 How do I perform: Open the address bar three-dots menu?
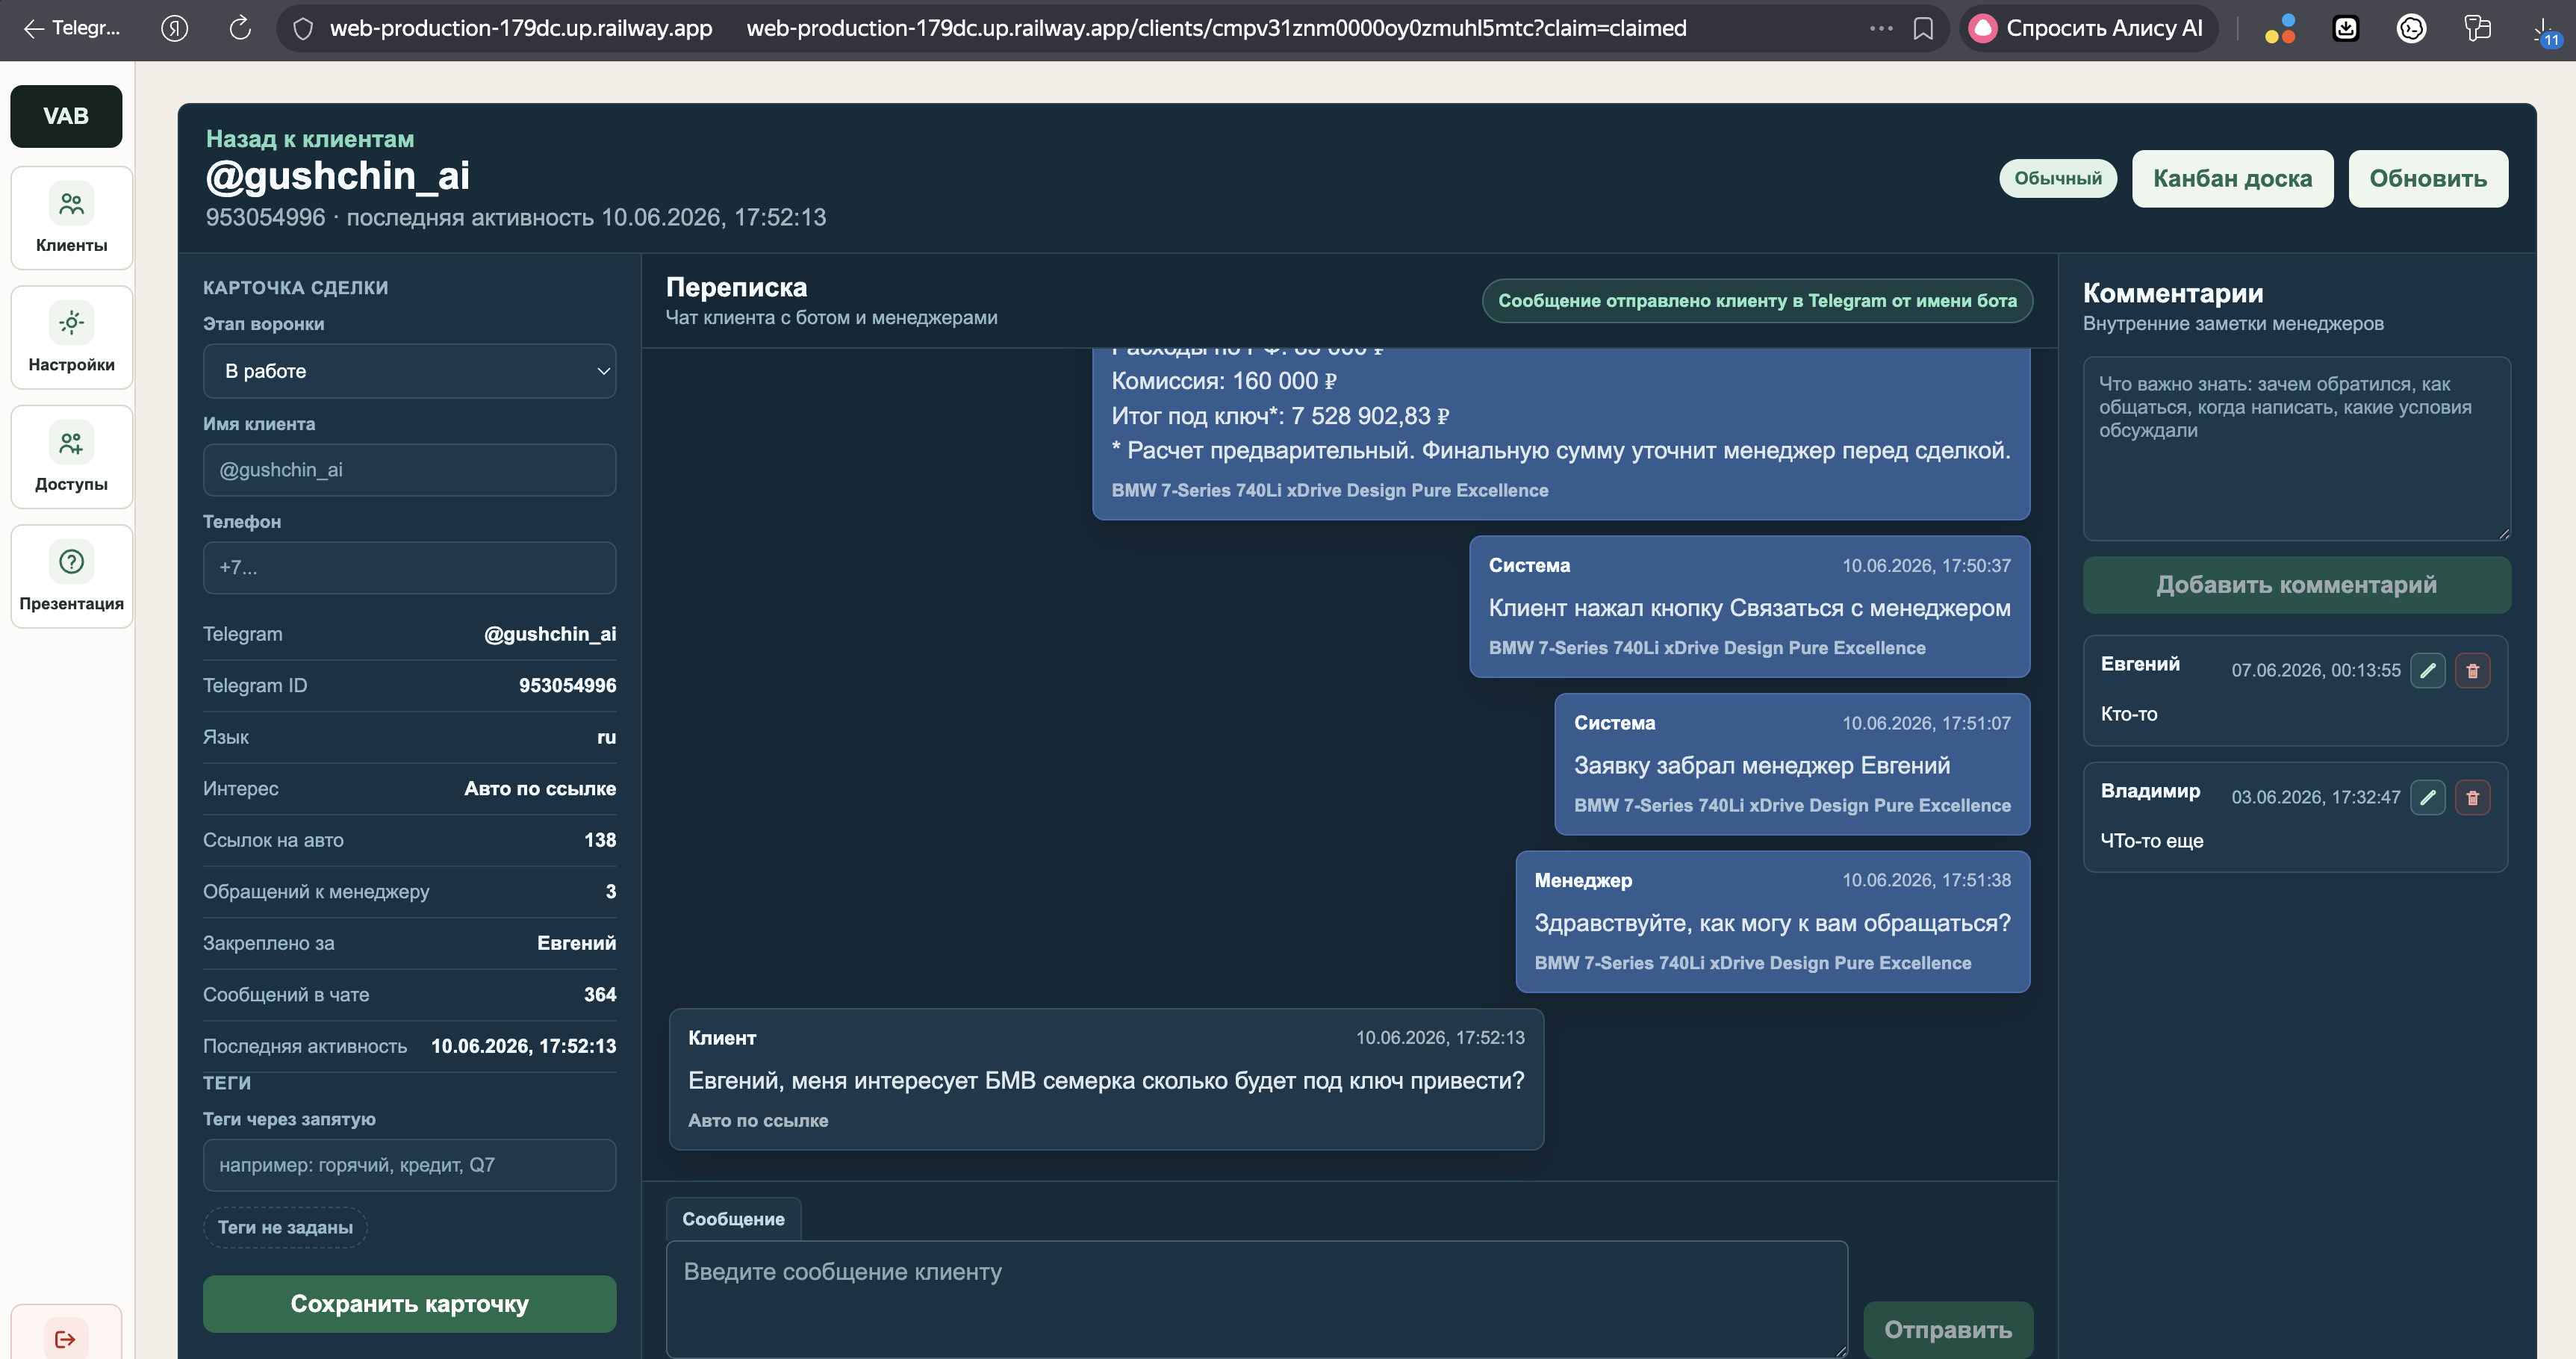pos(1881,28)
